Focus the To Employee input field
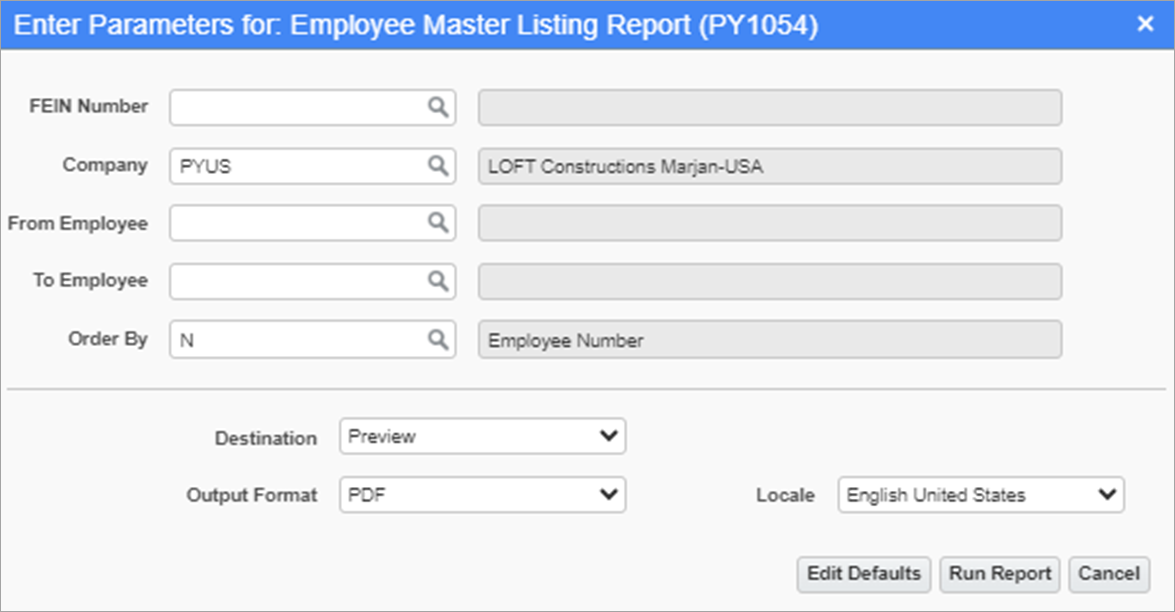The image size is (1175, 612). (x=312, y=281)
